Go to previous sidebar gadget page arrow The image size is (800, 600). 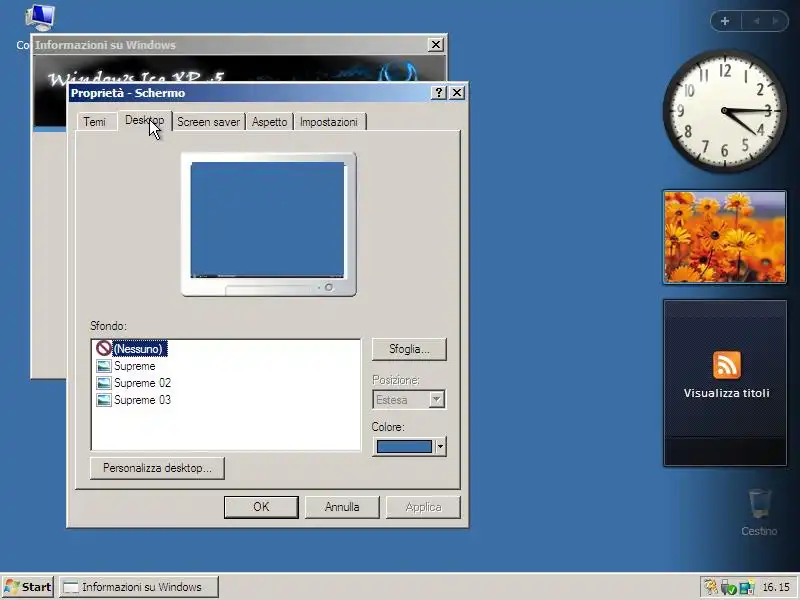[x=757, y=21]
